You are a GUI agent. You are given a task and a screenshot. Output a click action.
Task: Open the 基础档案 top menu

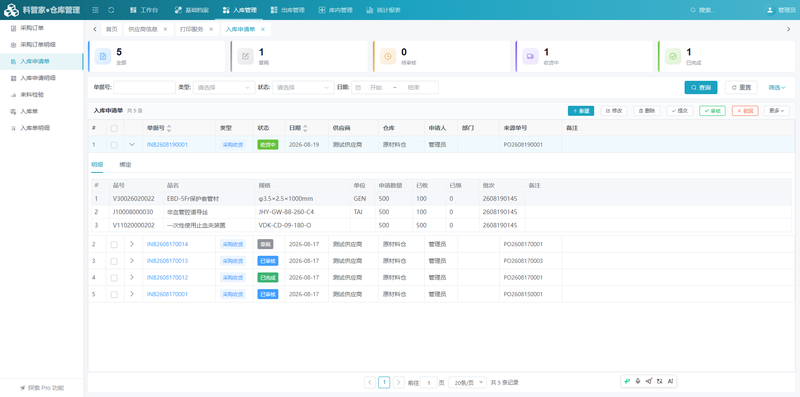pyautogui.click(x=191, y=10)
